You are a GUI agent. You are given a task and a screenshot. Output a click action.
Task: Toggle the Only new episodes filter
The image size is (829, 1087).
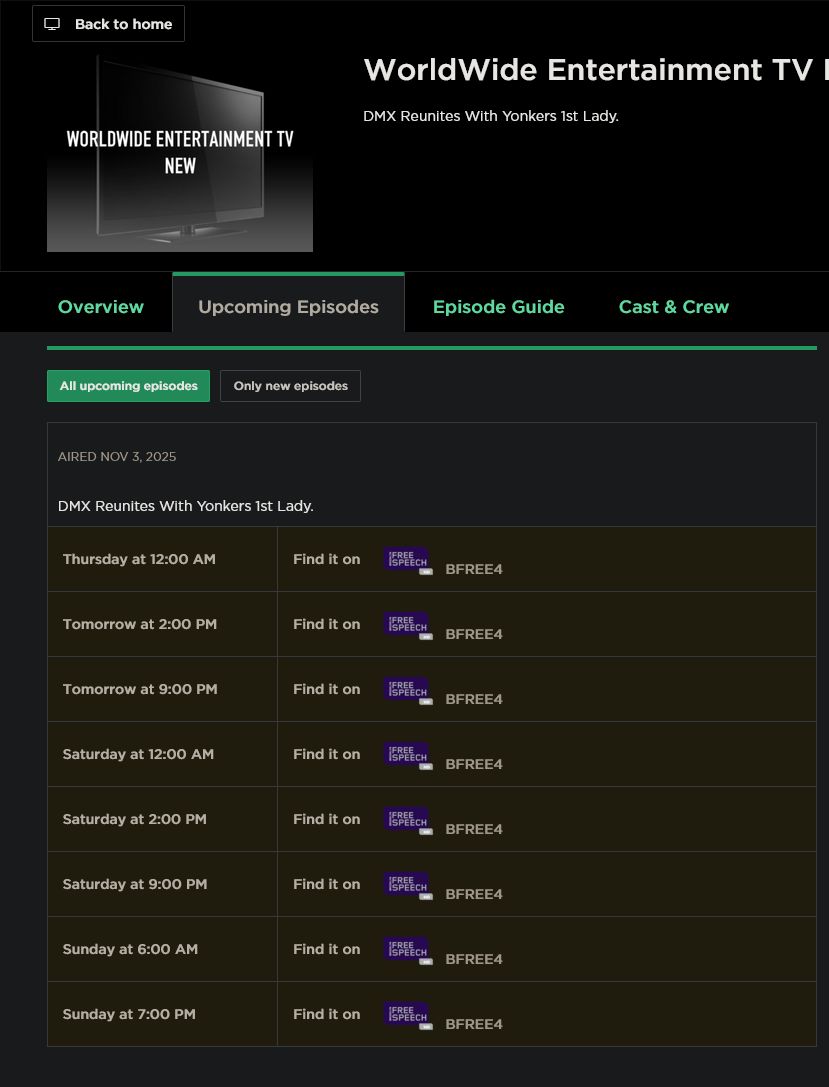click(290, 386)
